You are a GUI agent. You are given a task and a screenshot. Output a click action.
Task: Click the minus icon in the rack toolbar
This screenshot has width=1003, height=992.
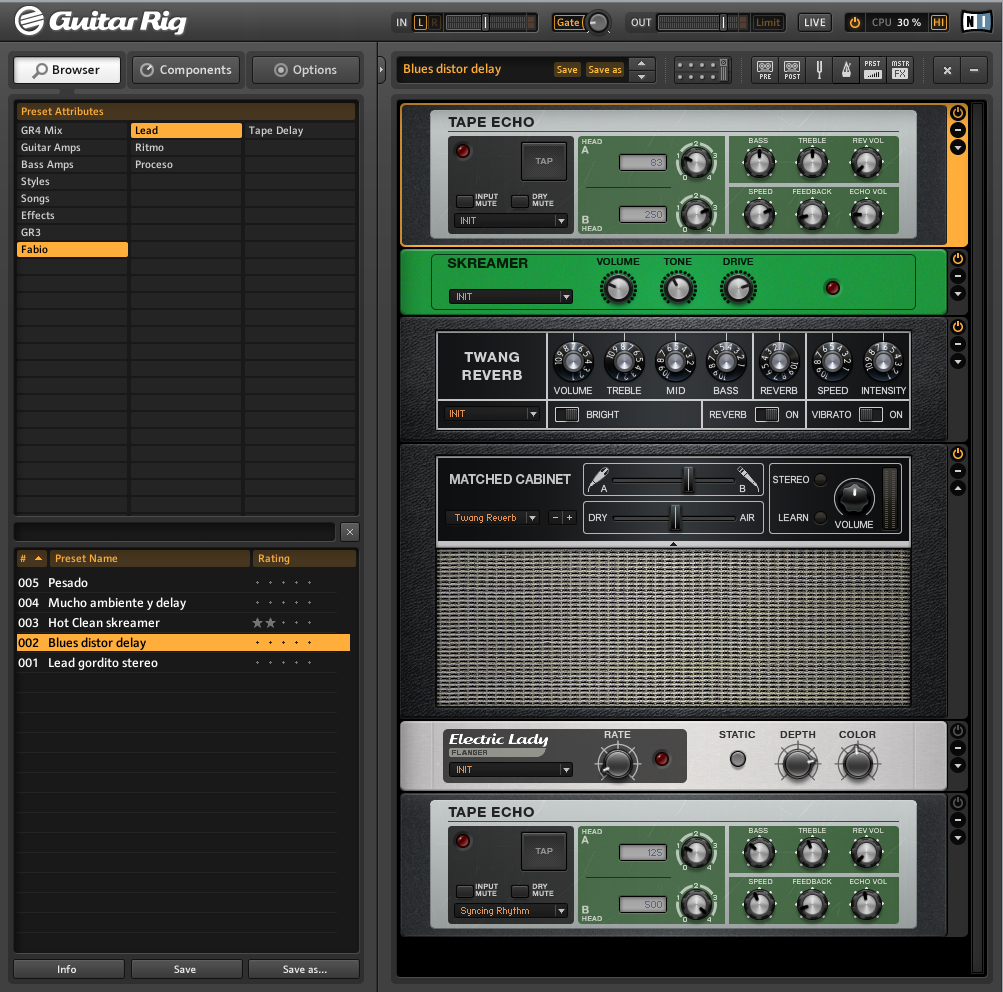click(974, 70)
